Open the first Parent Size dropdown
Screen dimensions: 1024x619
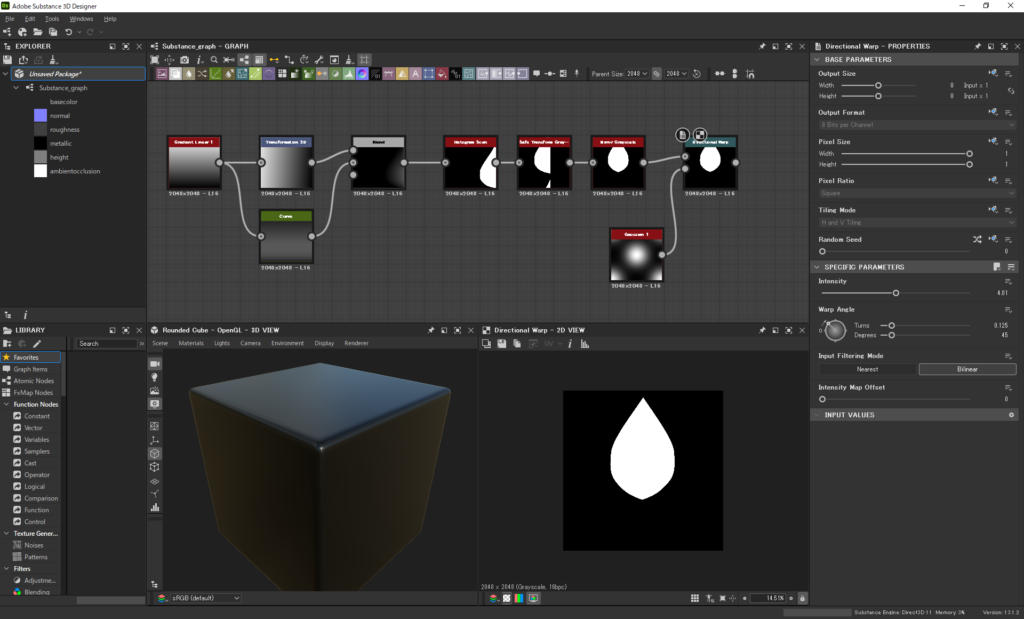tap(637, 74)
